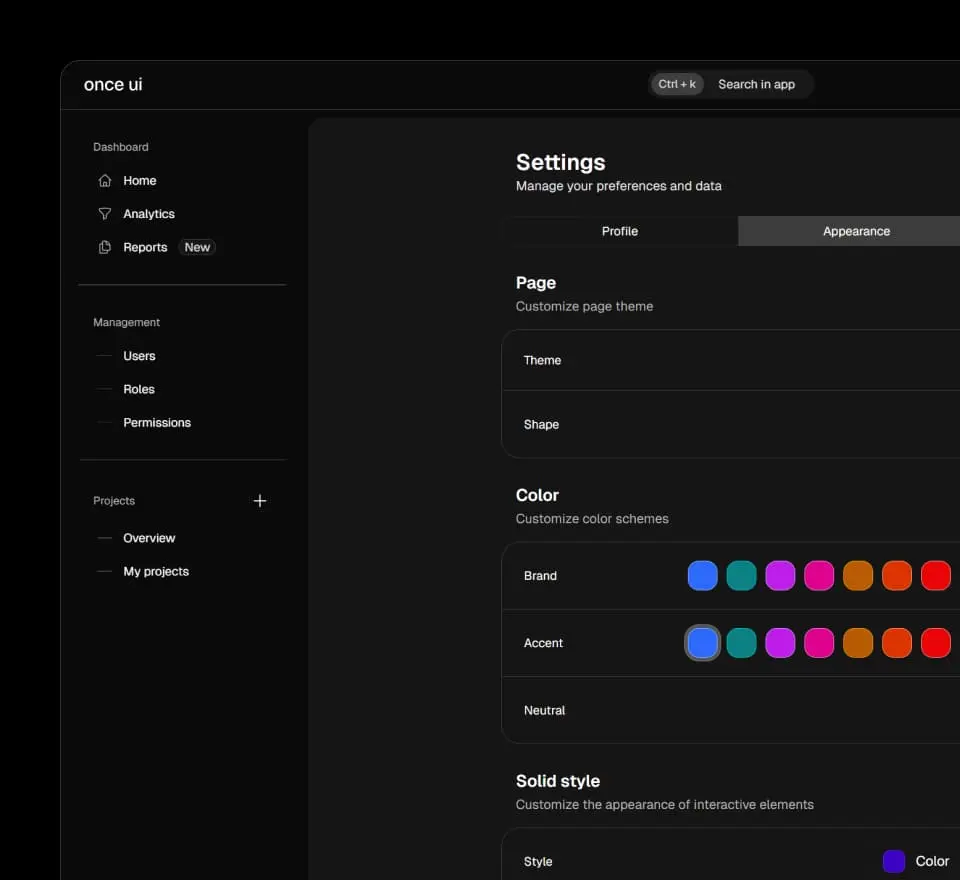This screenshot has width=960, height=880.
Task: Select the teal Accent color swatch
Action: pyautogui.click(x=742, y=642)
